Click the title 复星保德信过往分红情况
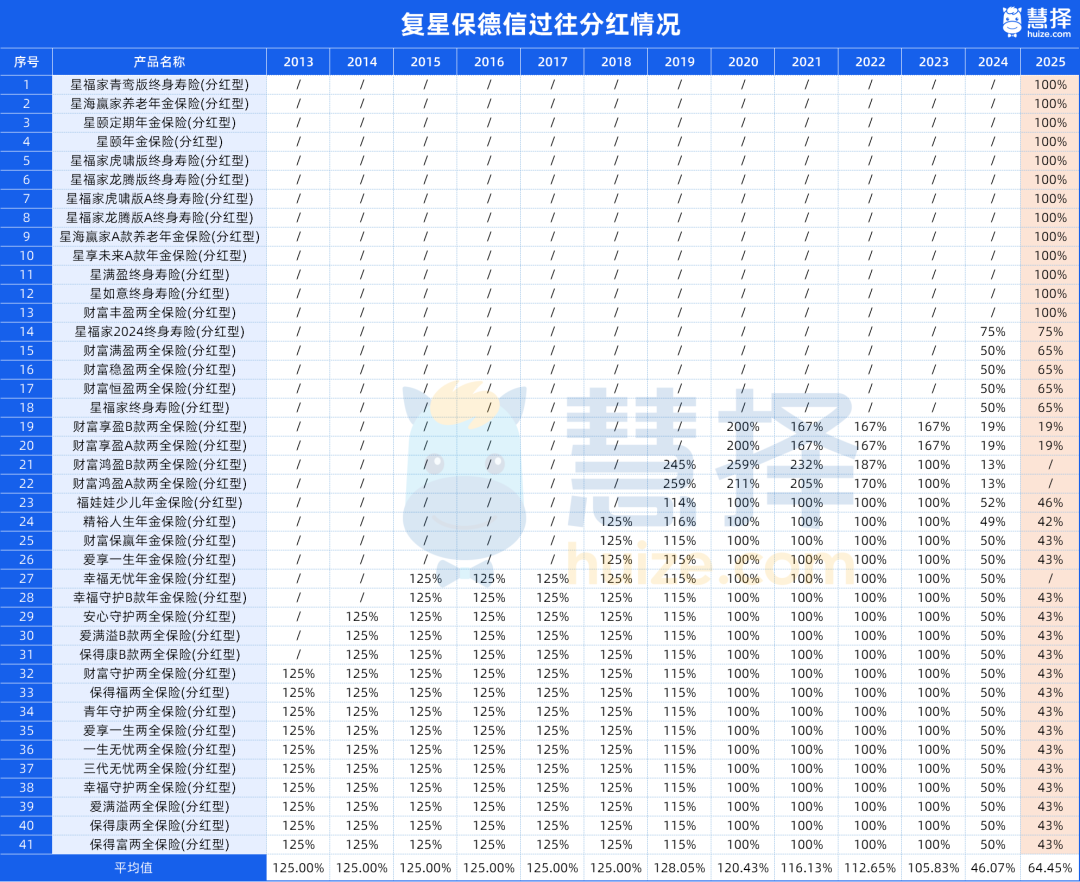Viewport: 1080px width, 882px height. click(x=540, y=24)
